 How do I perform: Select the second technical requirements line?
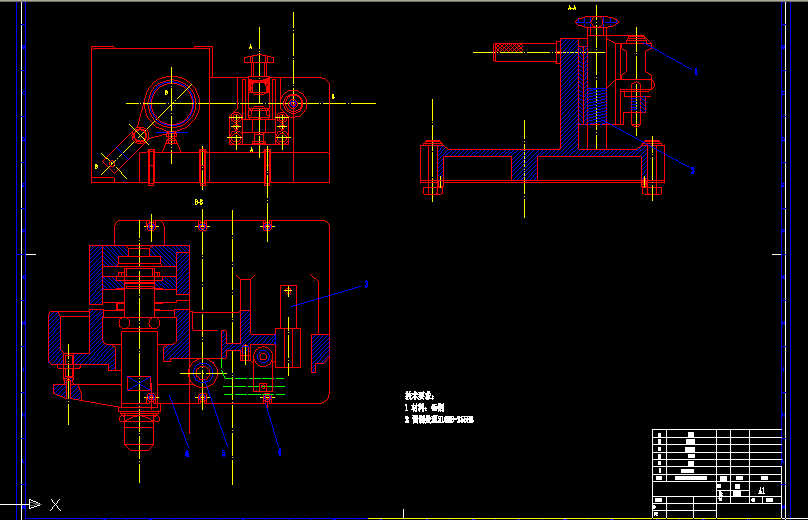click(440, 420)
